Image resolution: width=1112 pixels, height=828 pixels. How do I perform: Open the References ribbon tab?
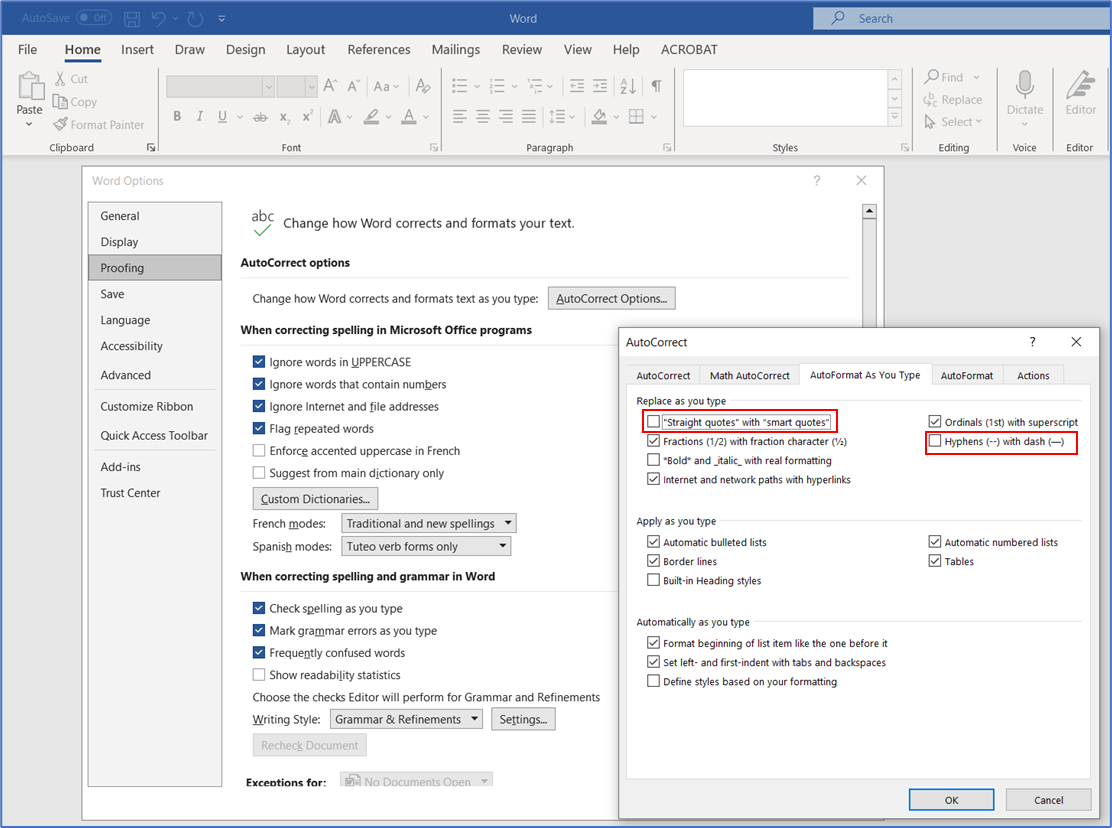[x=378, y=50]
